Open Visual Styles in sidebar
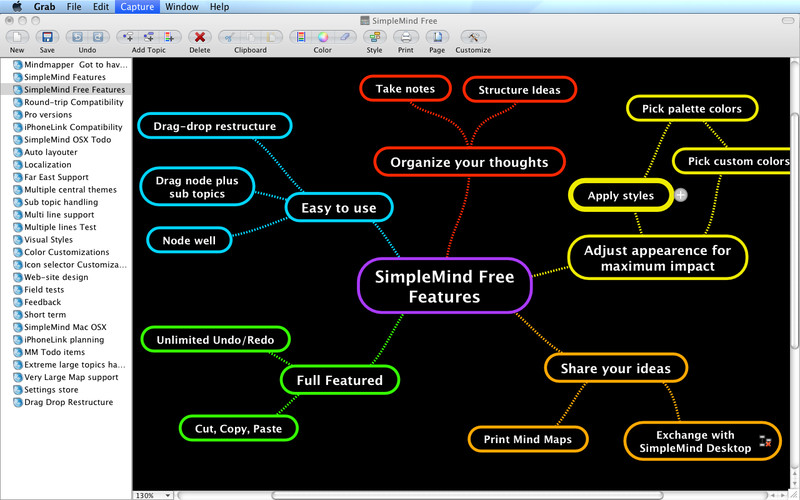Viewport: 800px width, 500px height. (48, 240)
